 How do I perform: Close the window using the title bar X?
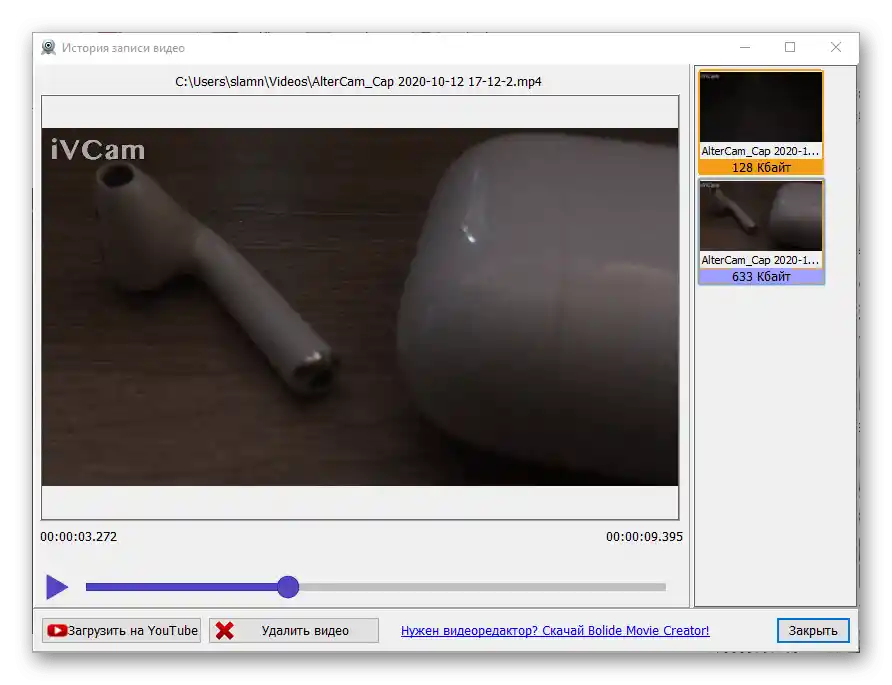click(x=836, y=48)
